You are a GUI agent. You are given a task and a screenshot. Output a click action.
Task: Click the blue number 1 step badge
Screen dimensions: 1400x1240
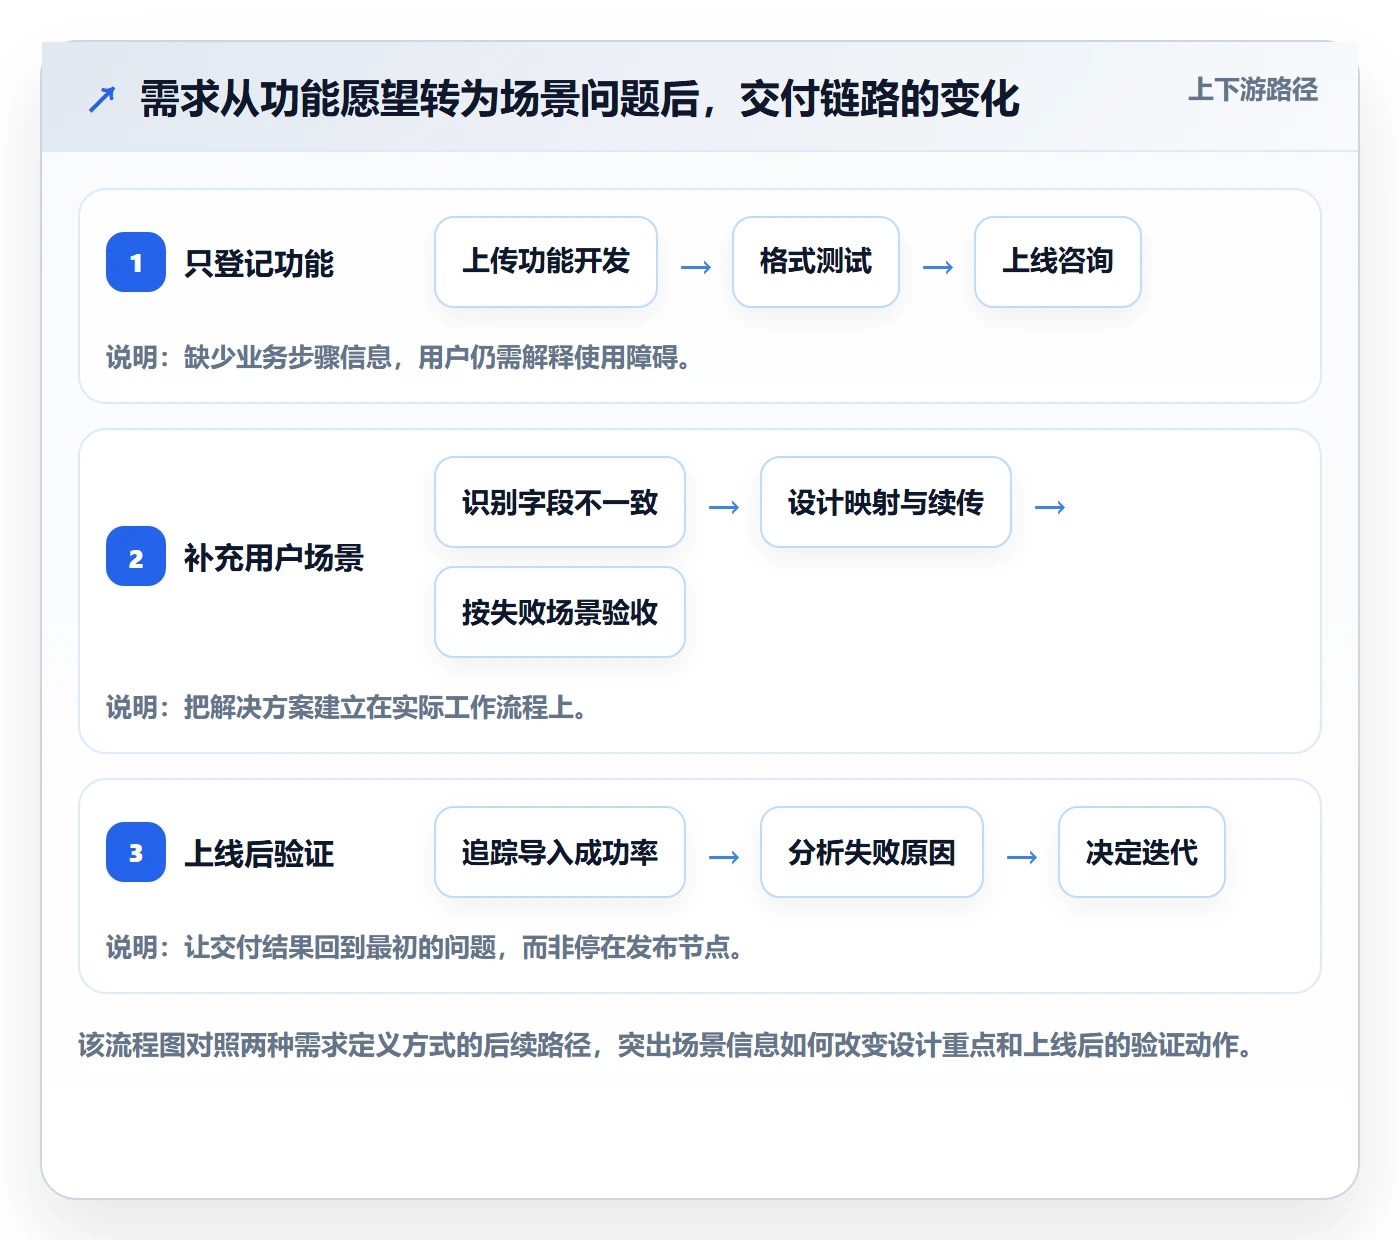[136, 262]
